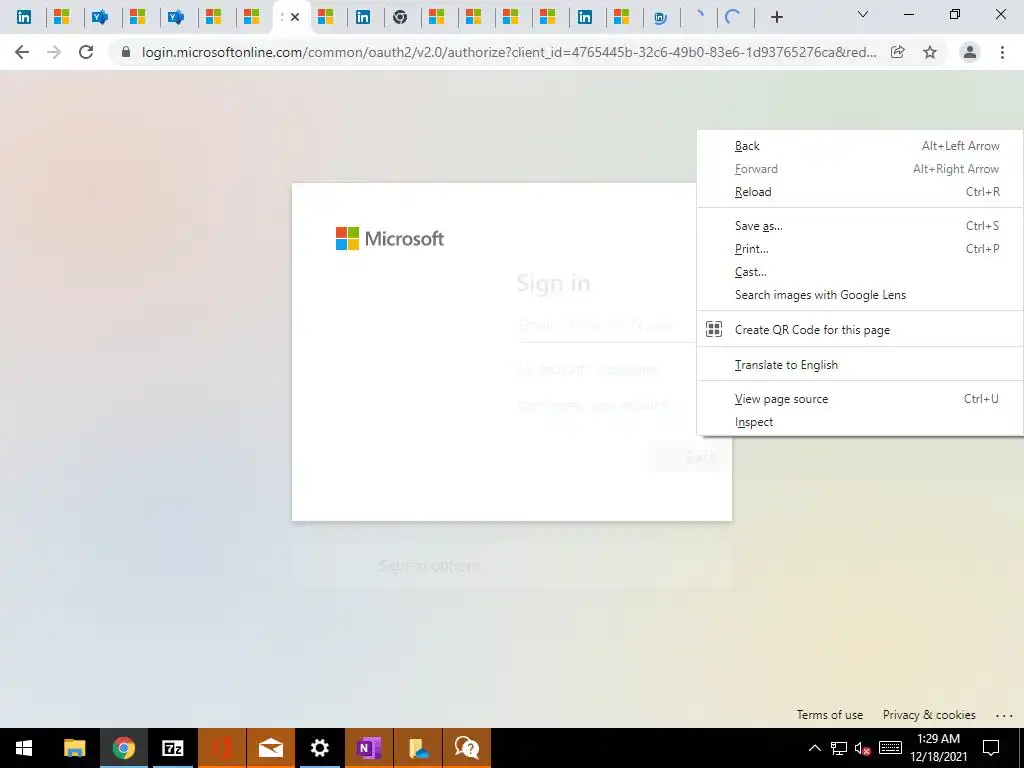Choose Print... in the context menu
The width and height of the screenshot is (1024, 768).
click(859, 249)
